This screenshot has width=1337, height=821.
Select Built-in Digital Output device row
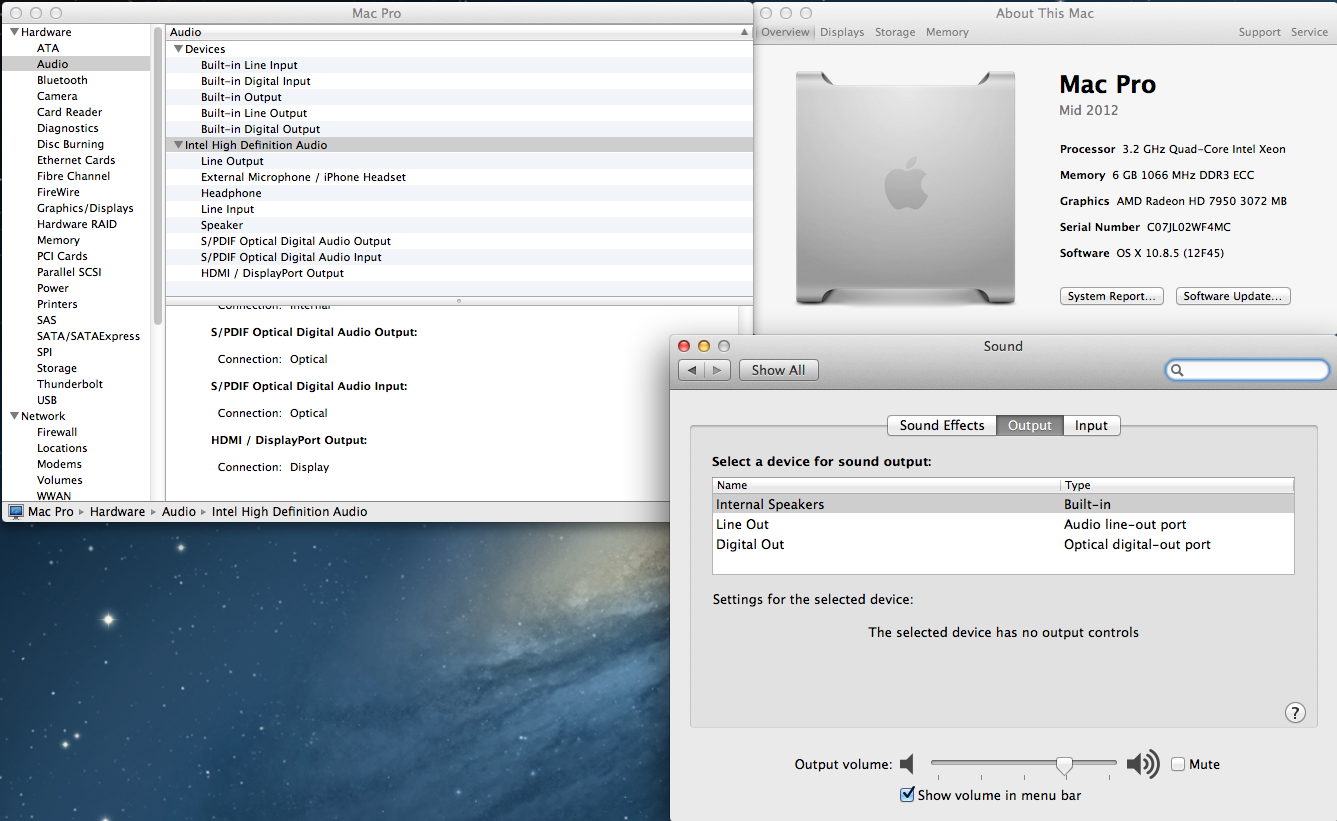(459, 129)
